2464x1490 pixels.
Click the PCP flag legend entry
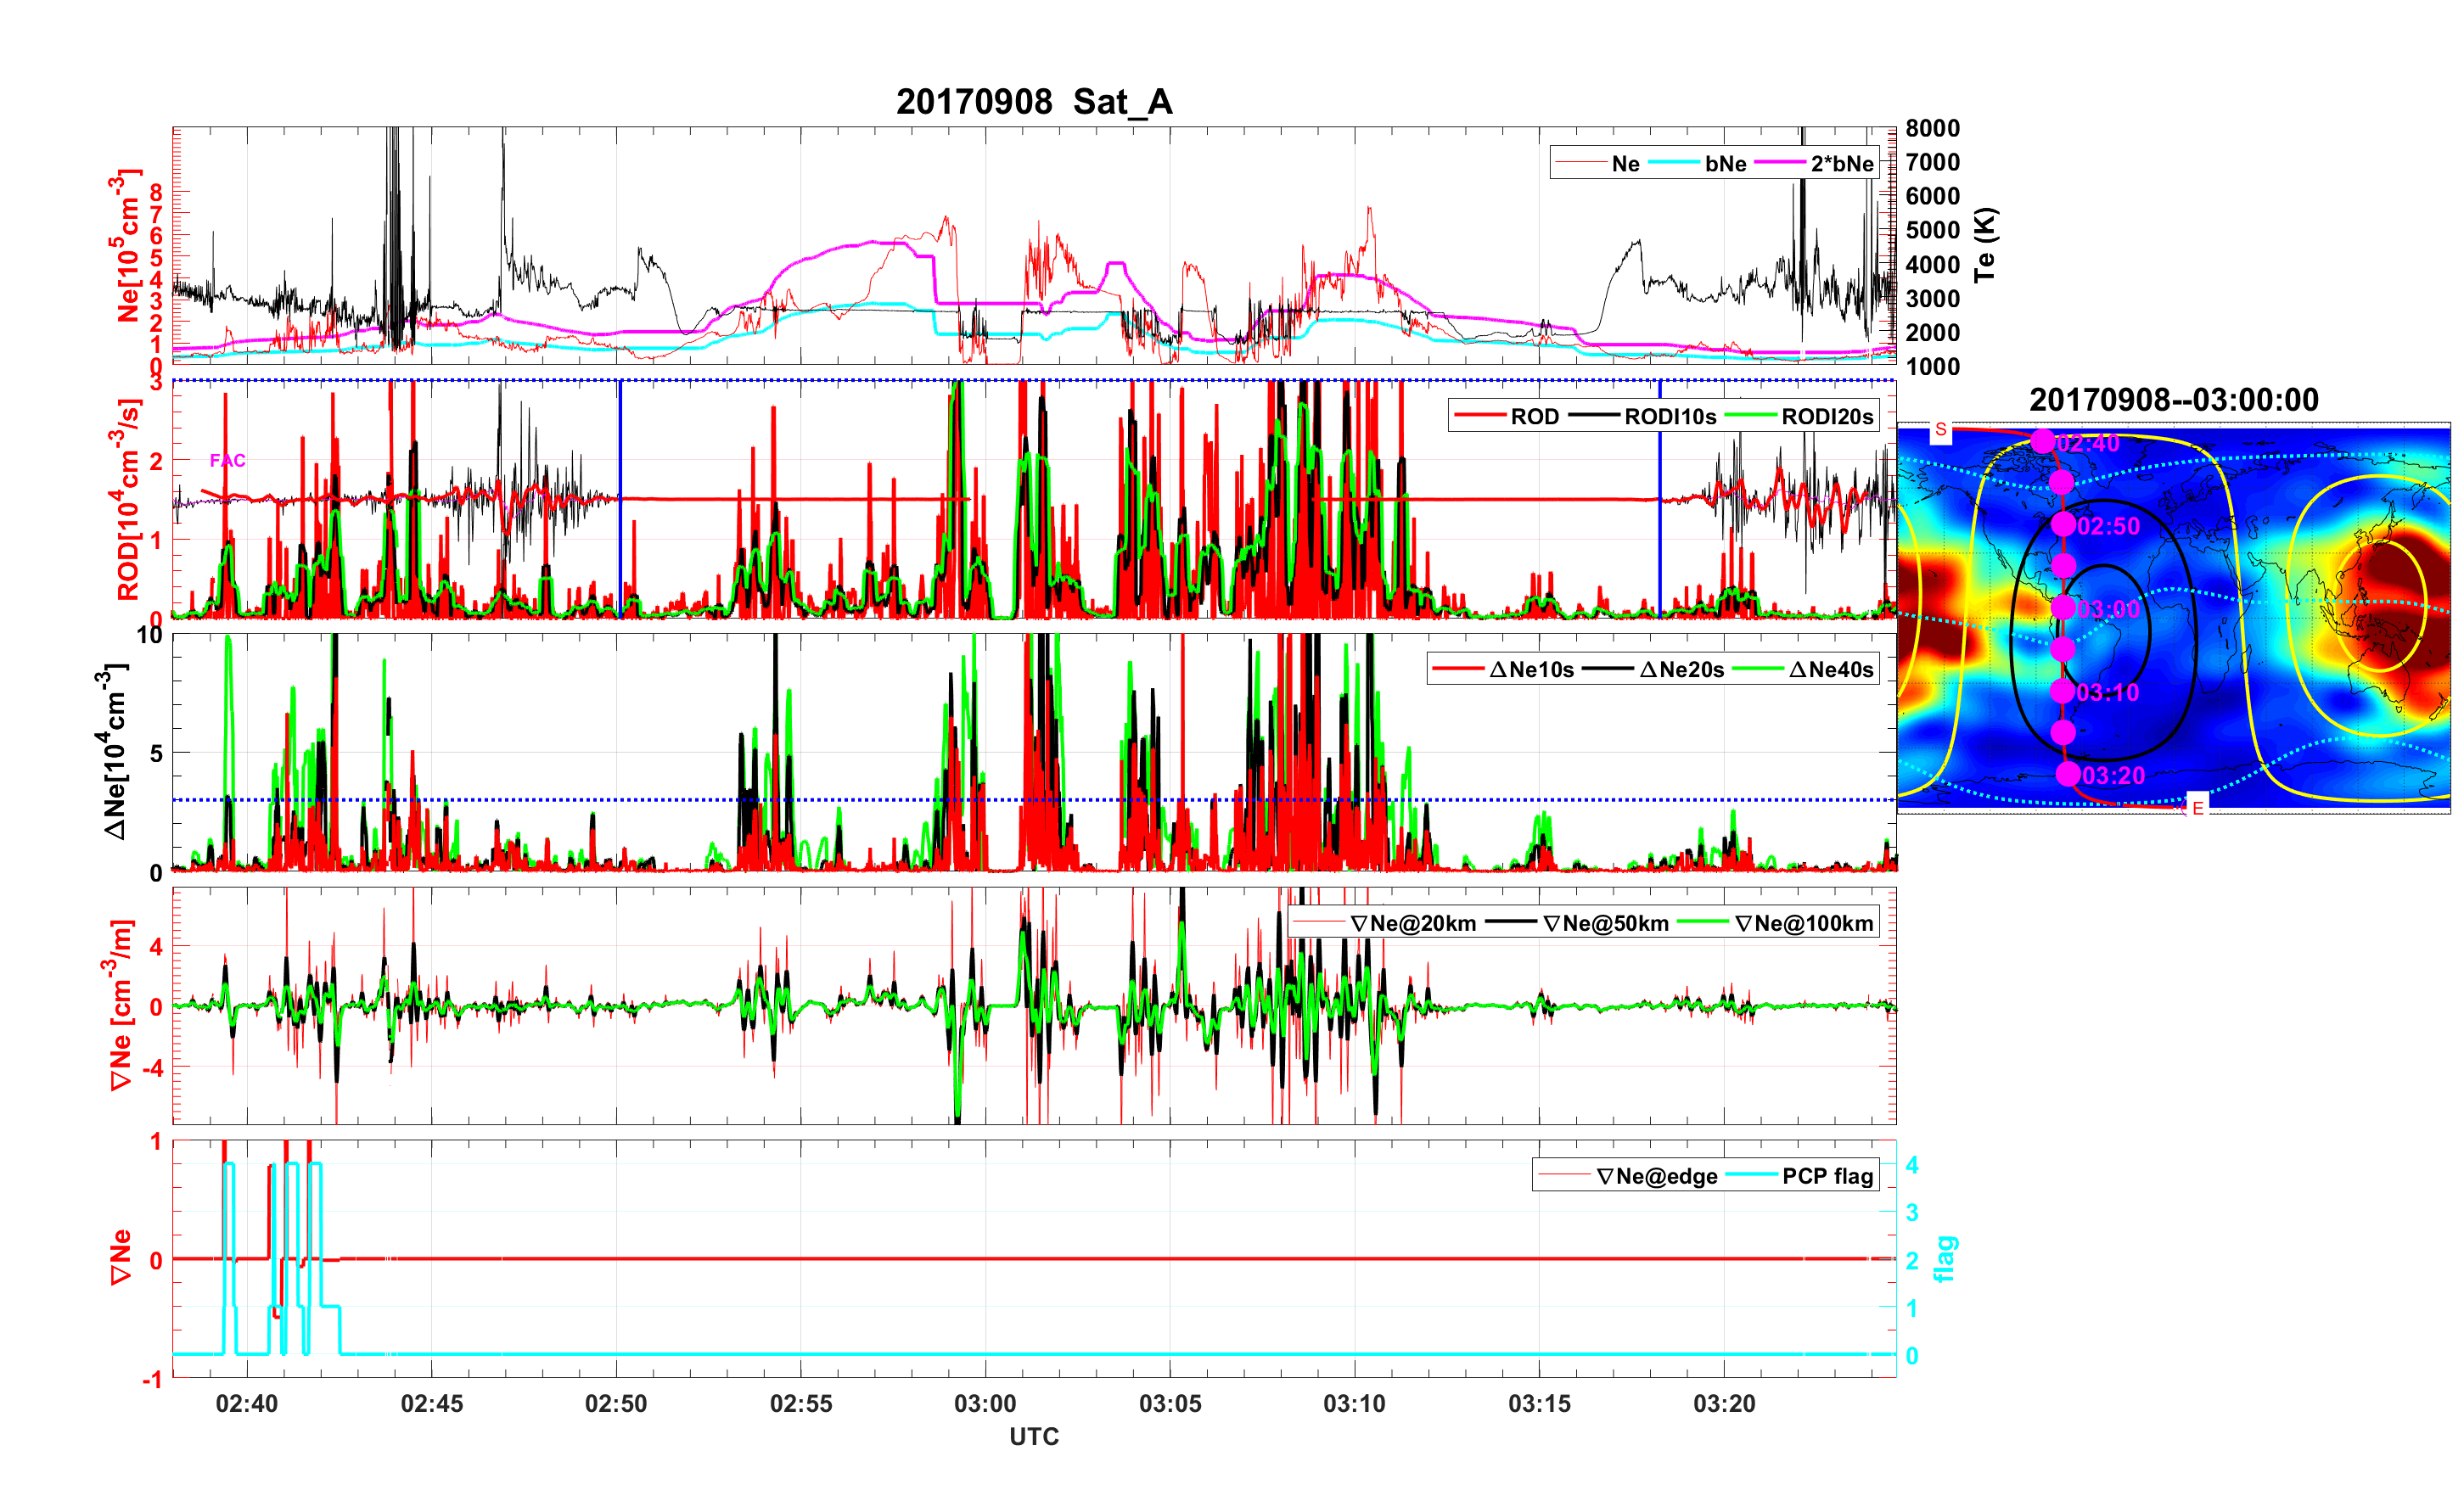coord(1827,1176)
